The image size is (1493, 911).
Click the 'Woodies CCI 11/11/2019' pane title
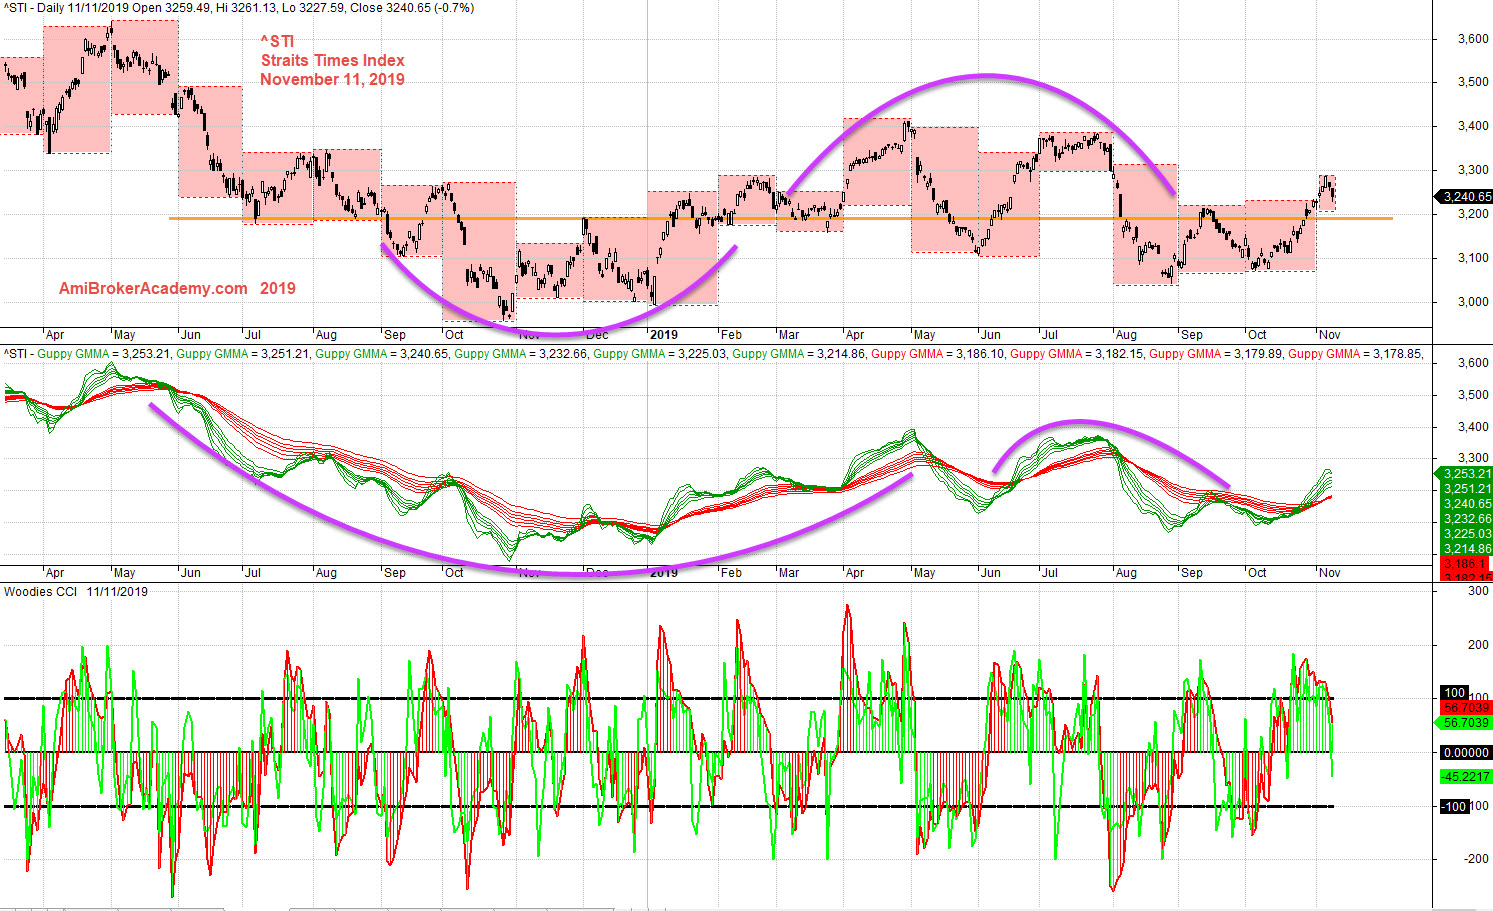tap(76, 592)
